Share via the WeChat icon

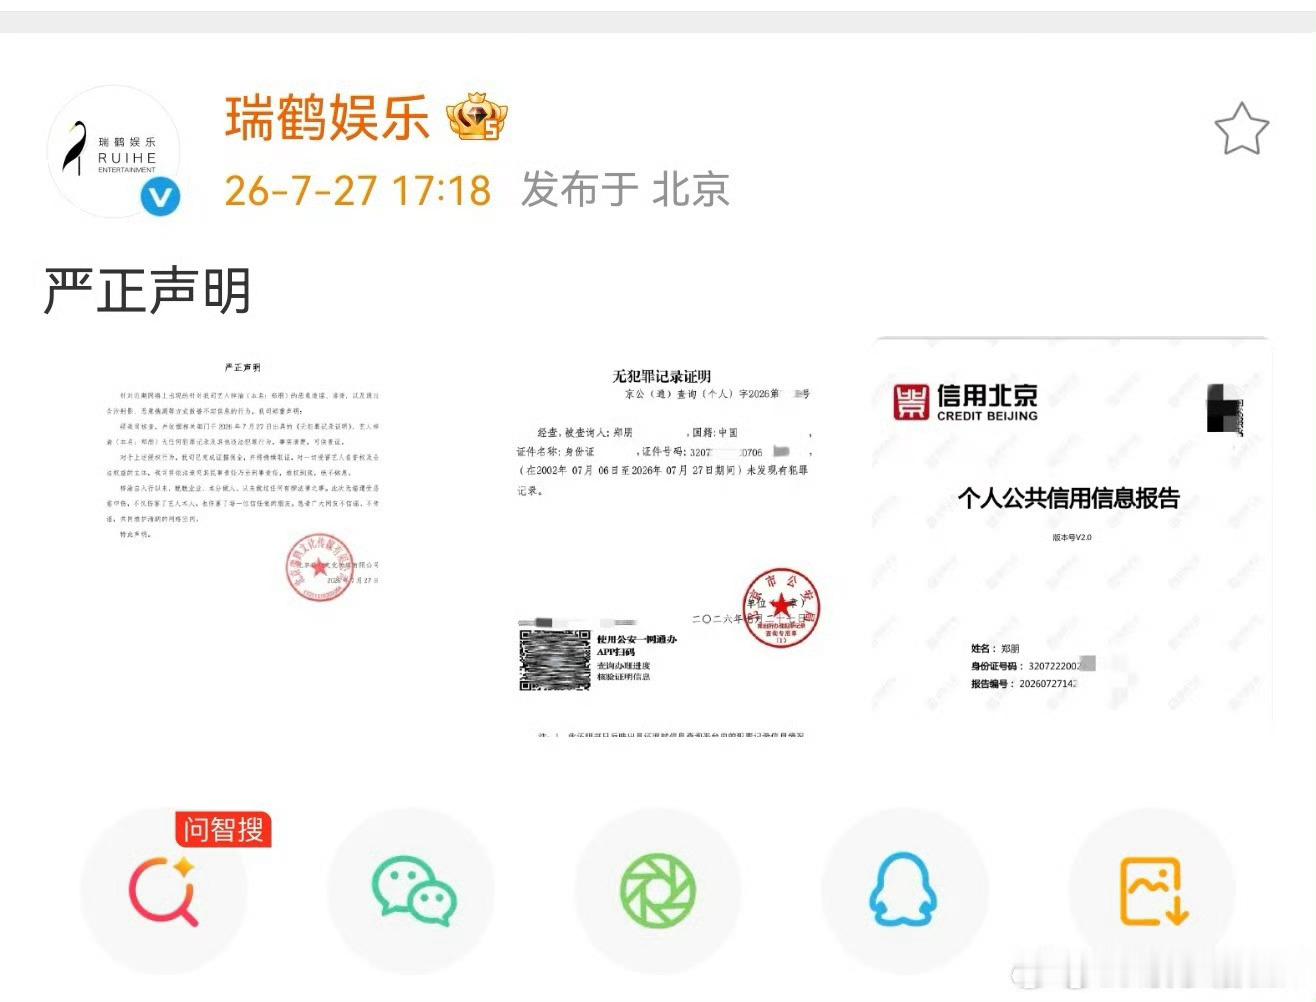coord(412,890)
